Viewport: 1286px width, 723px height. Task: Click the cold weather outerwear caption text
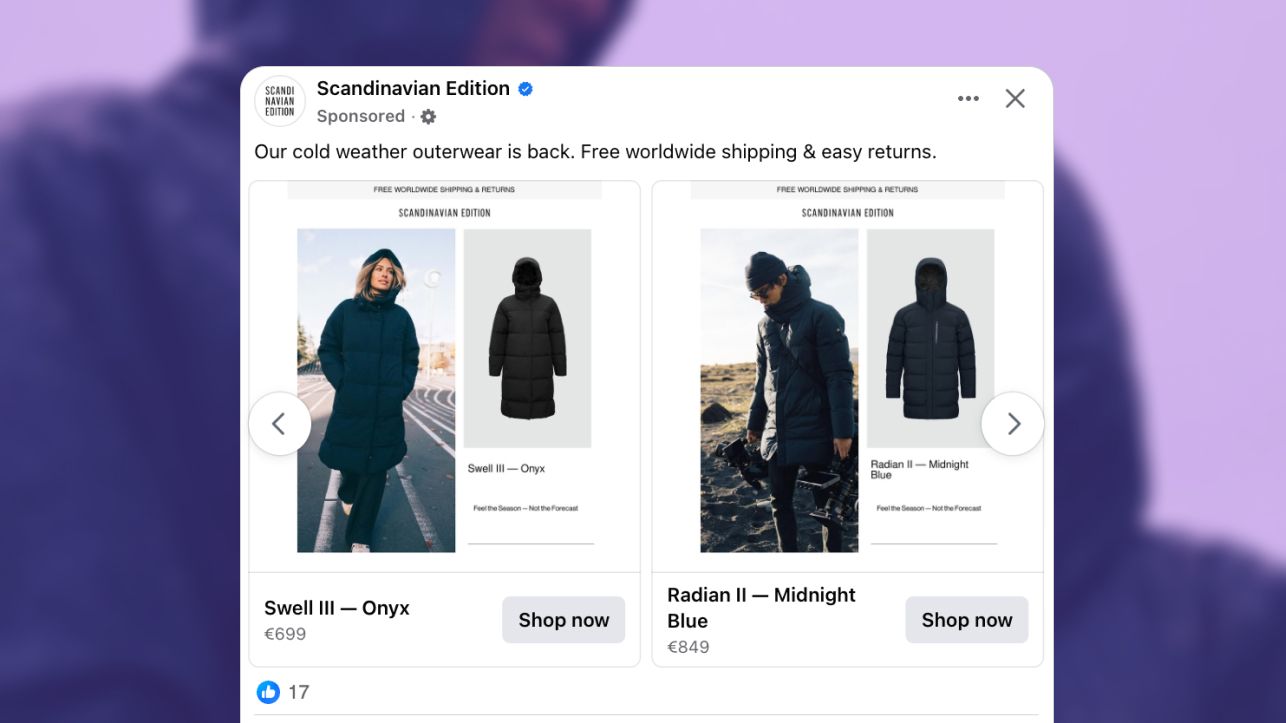[x=595, y=152]
